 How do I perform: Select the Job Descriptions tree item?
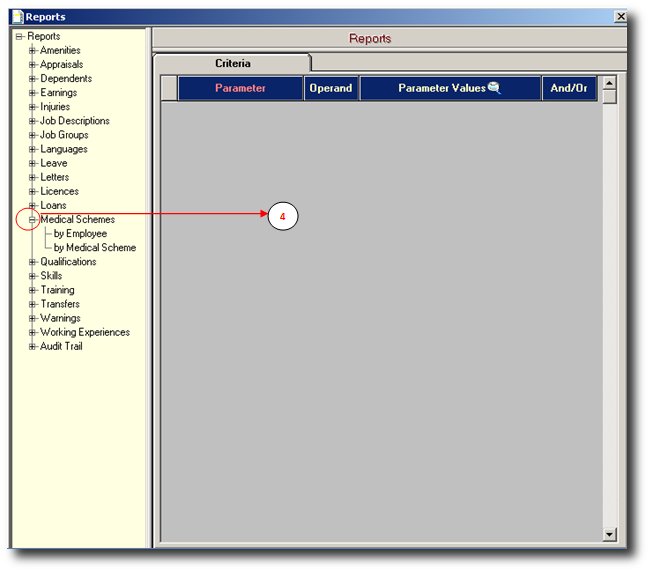coord(74,121)
